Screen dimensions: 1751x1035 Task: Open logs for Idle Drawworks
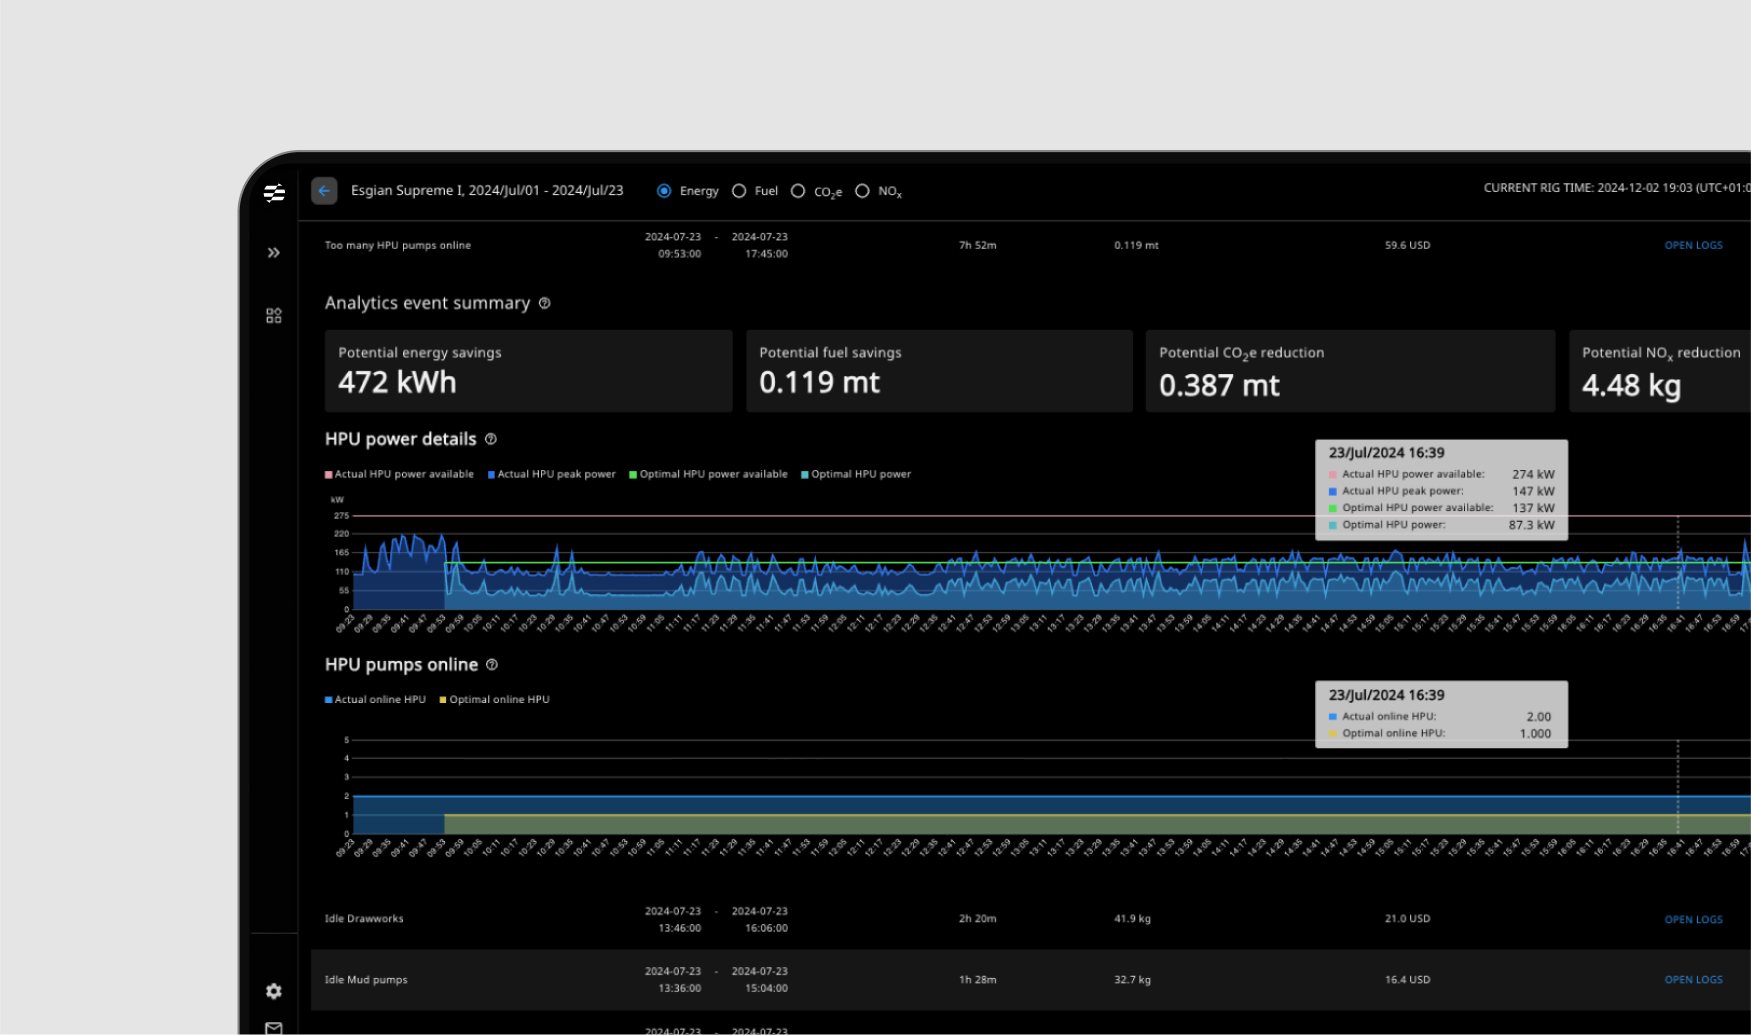pos(1693,919)
